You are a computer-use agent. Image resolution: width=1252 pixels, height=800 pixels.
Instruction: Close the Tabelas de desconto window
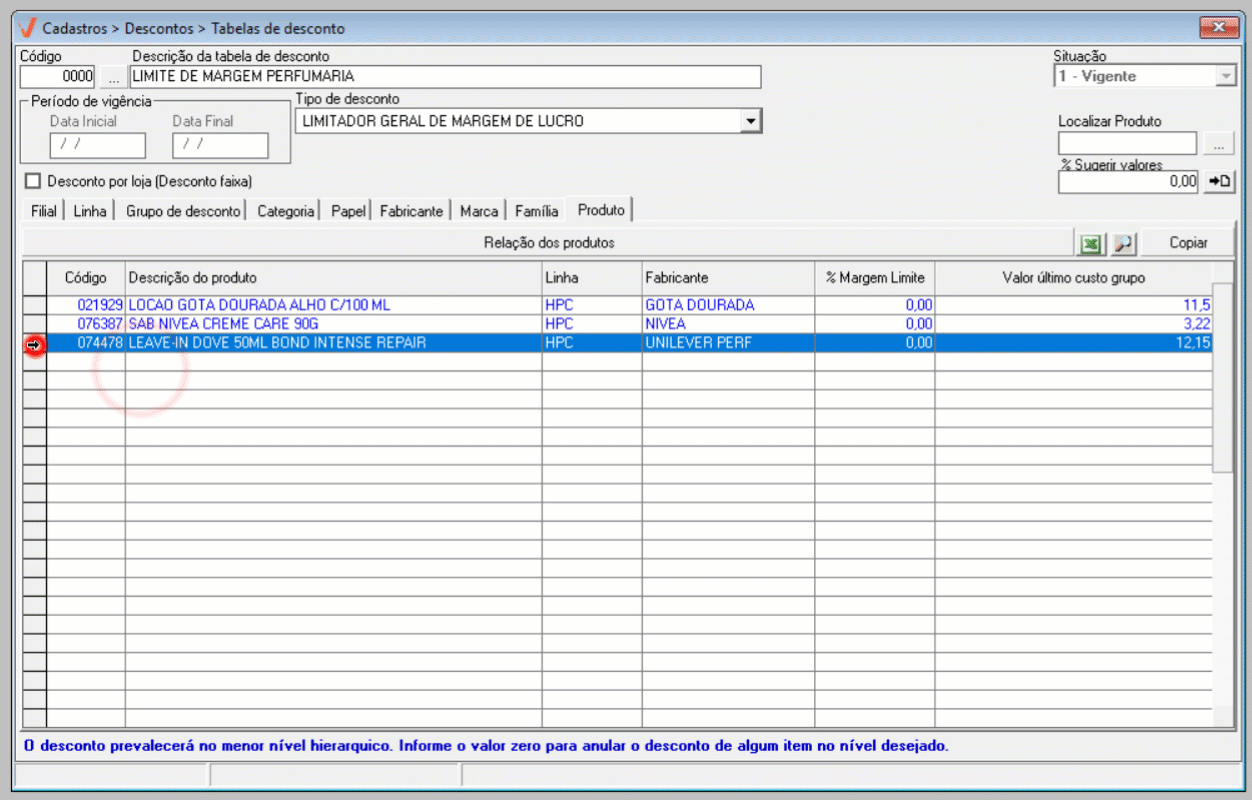pos(1217,28)
